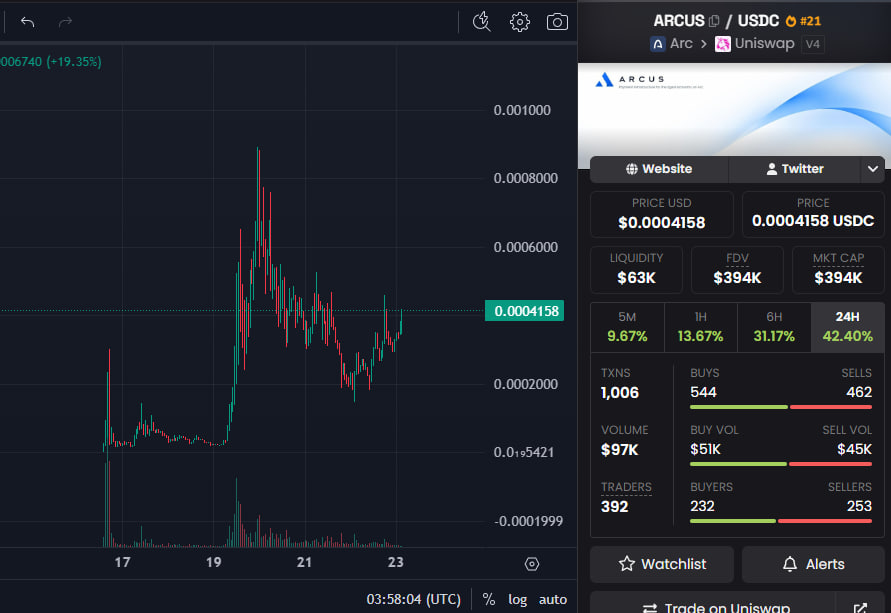
Task: Open the chart timezone clock 03:58:04 (UTC)
Action: tap(413, 599)
